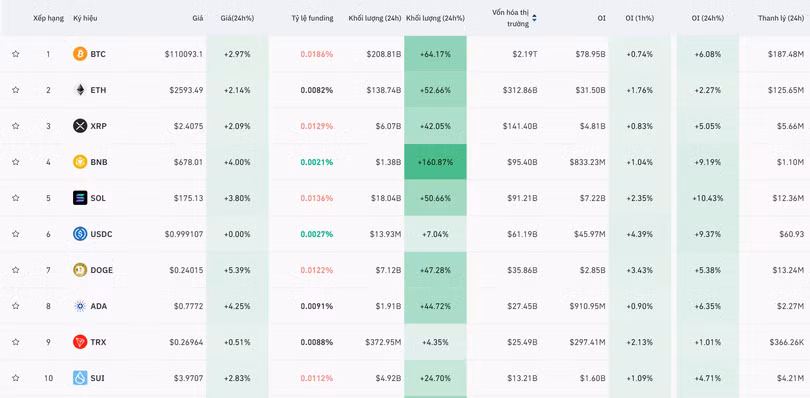Star the TRX row
This screenshot has height=398, width=810.
(x=15, y=342)
